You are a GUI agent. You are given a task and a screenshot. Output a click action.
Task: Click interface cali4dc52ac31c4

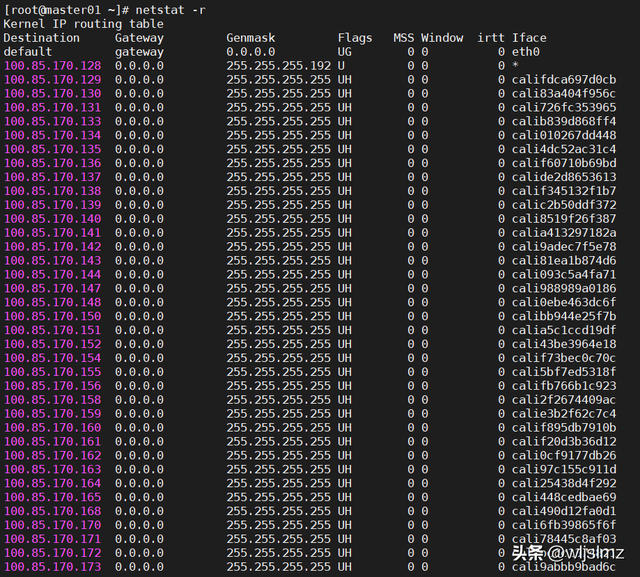coord(564,149)
